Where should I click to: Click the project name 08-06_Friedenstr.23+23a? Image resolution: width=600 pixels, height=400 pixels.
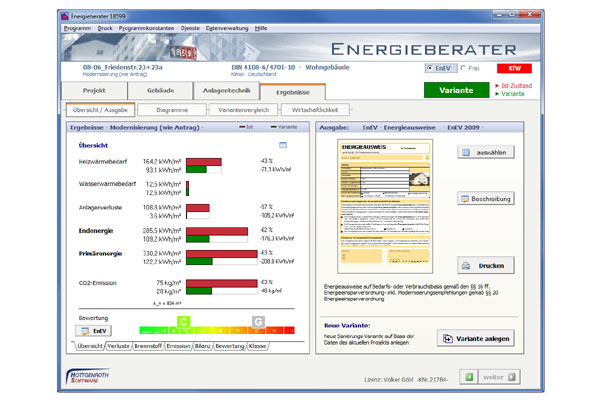pos(122,67)
